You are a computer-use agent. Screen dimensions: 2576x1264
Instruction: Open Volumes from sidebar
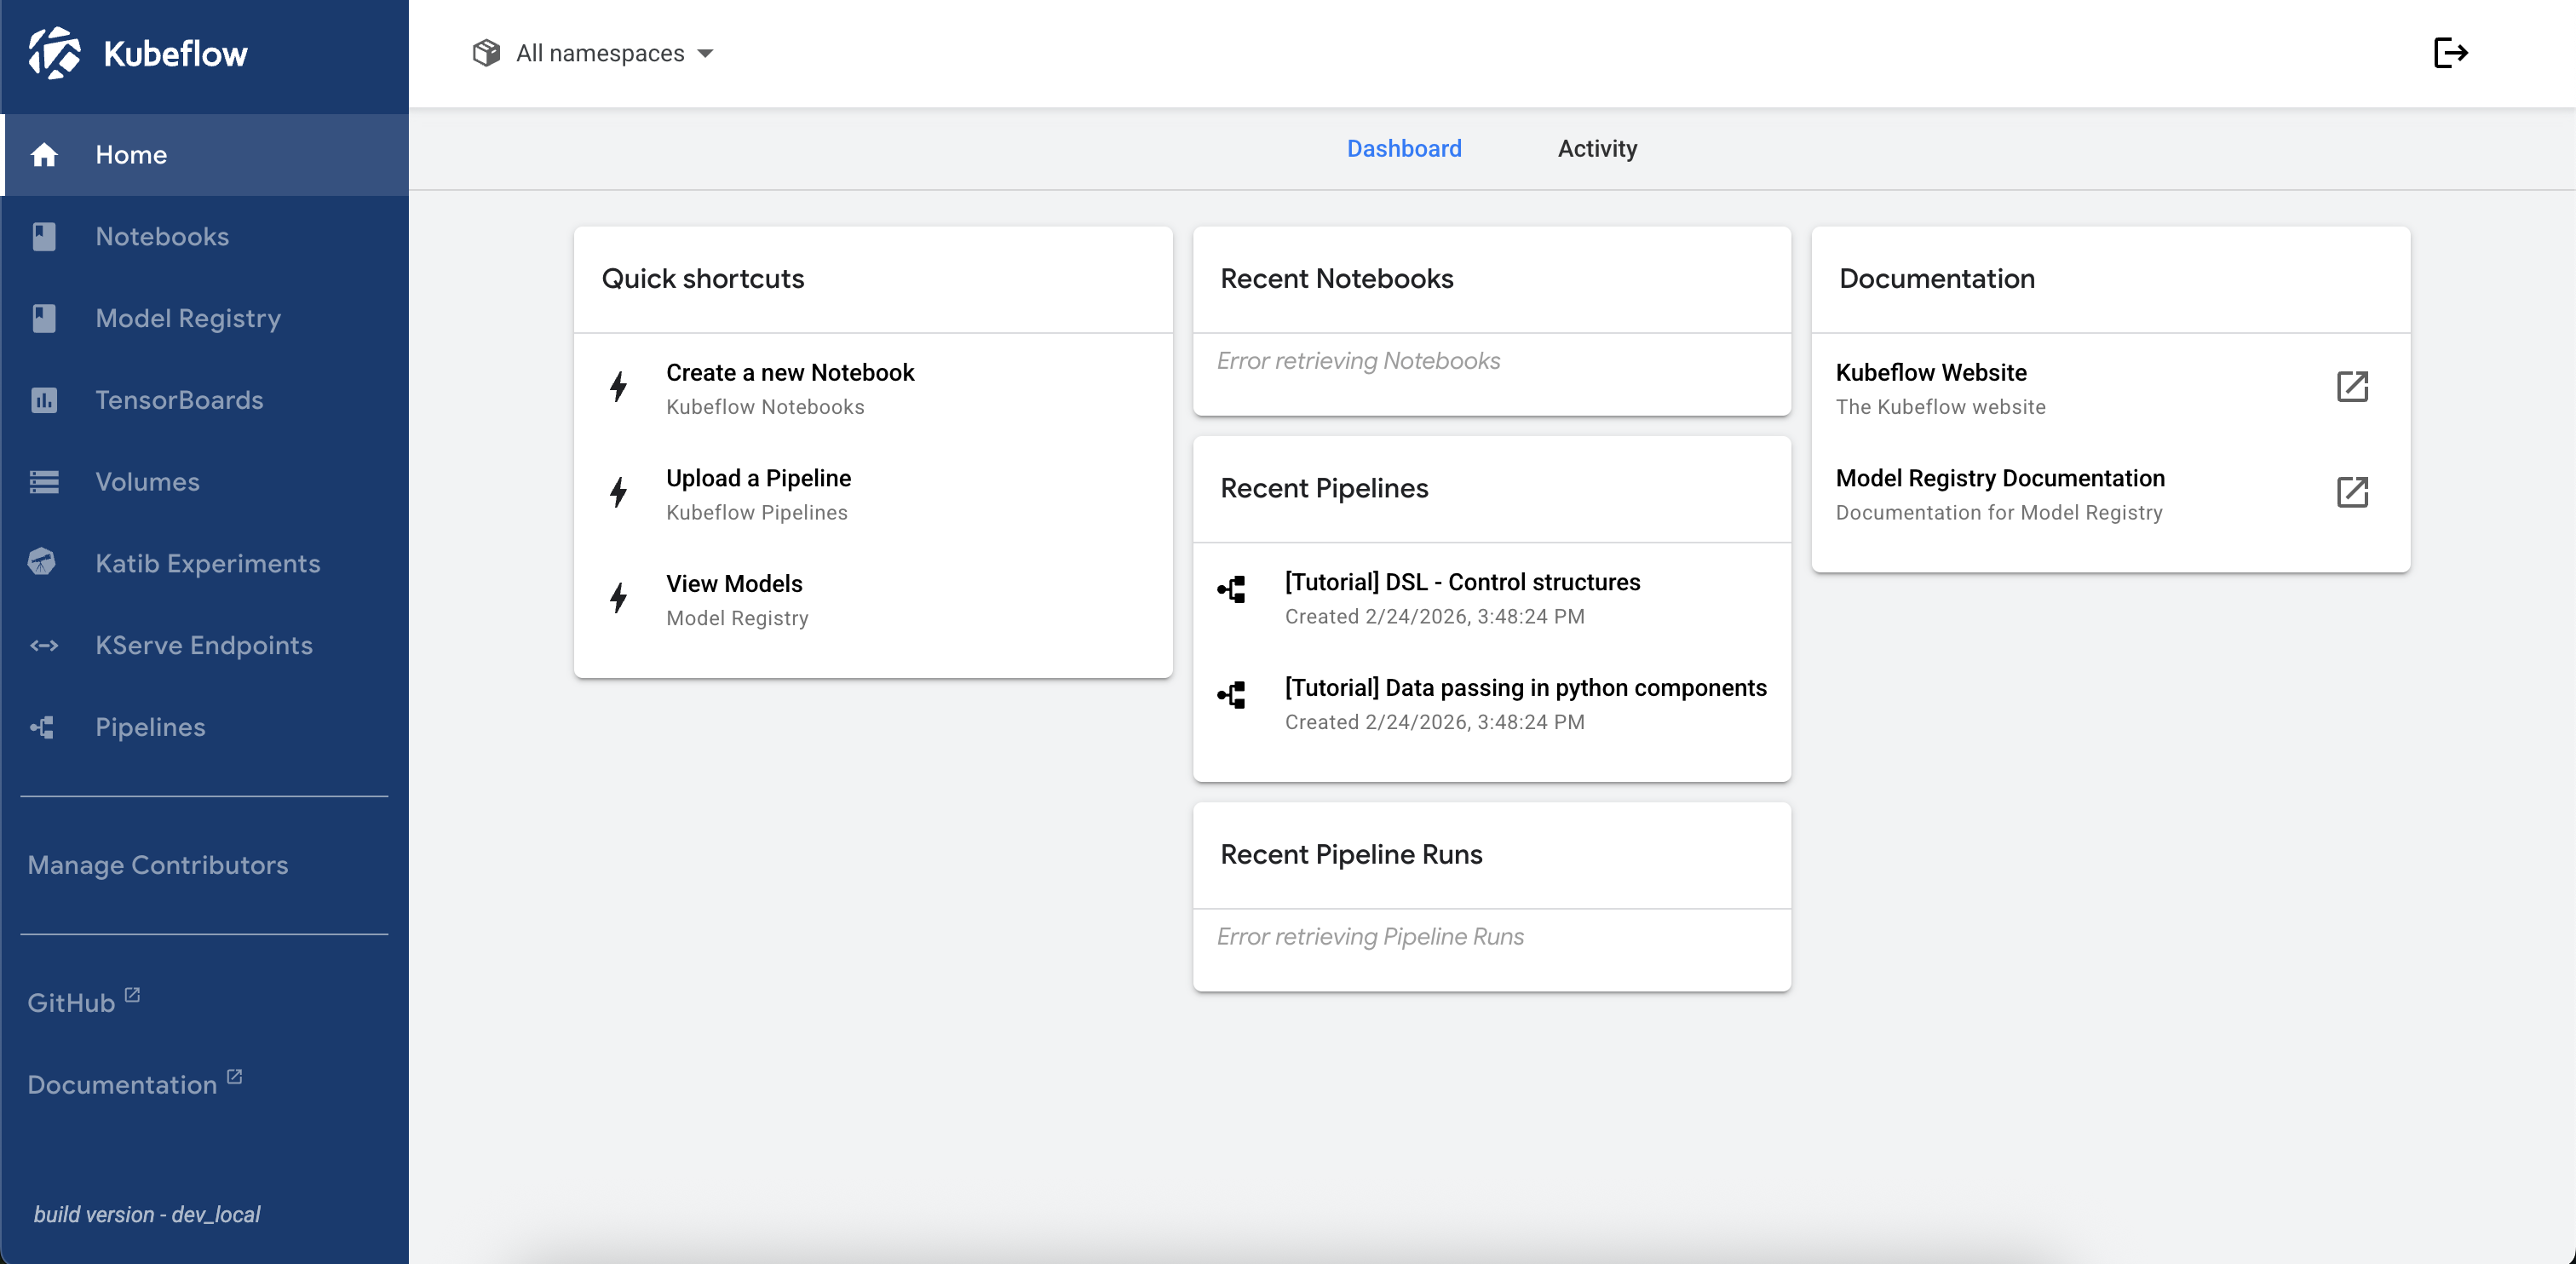click(204, 482)
